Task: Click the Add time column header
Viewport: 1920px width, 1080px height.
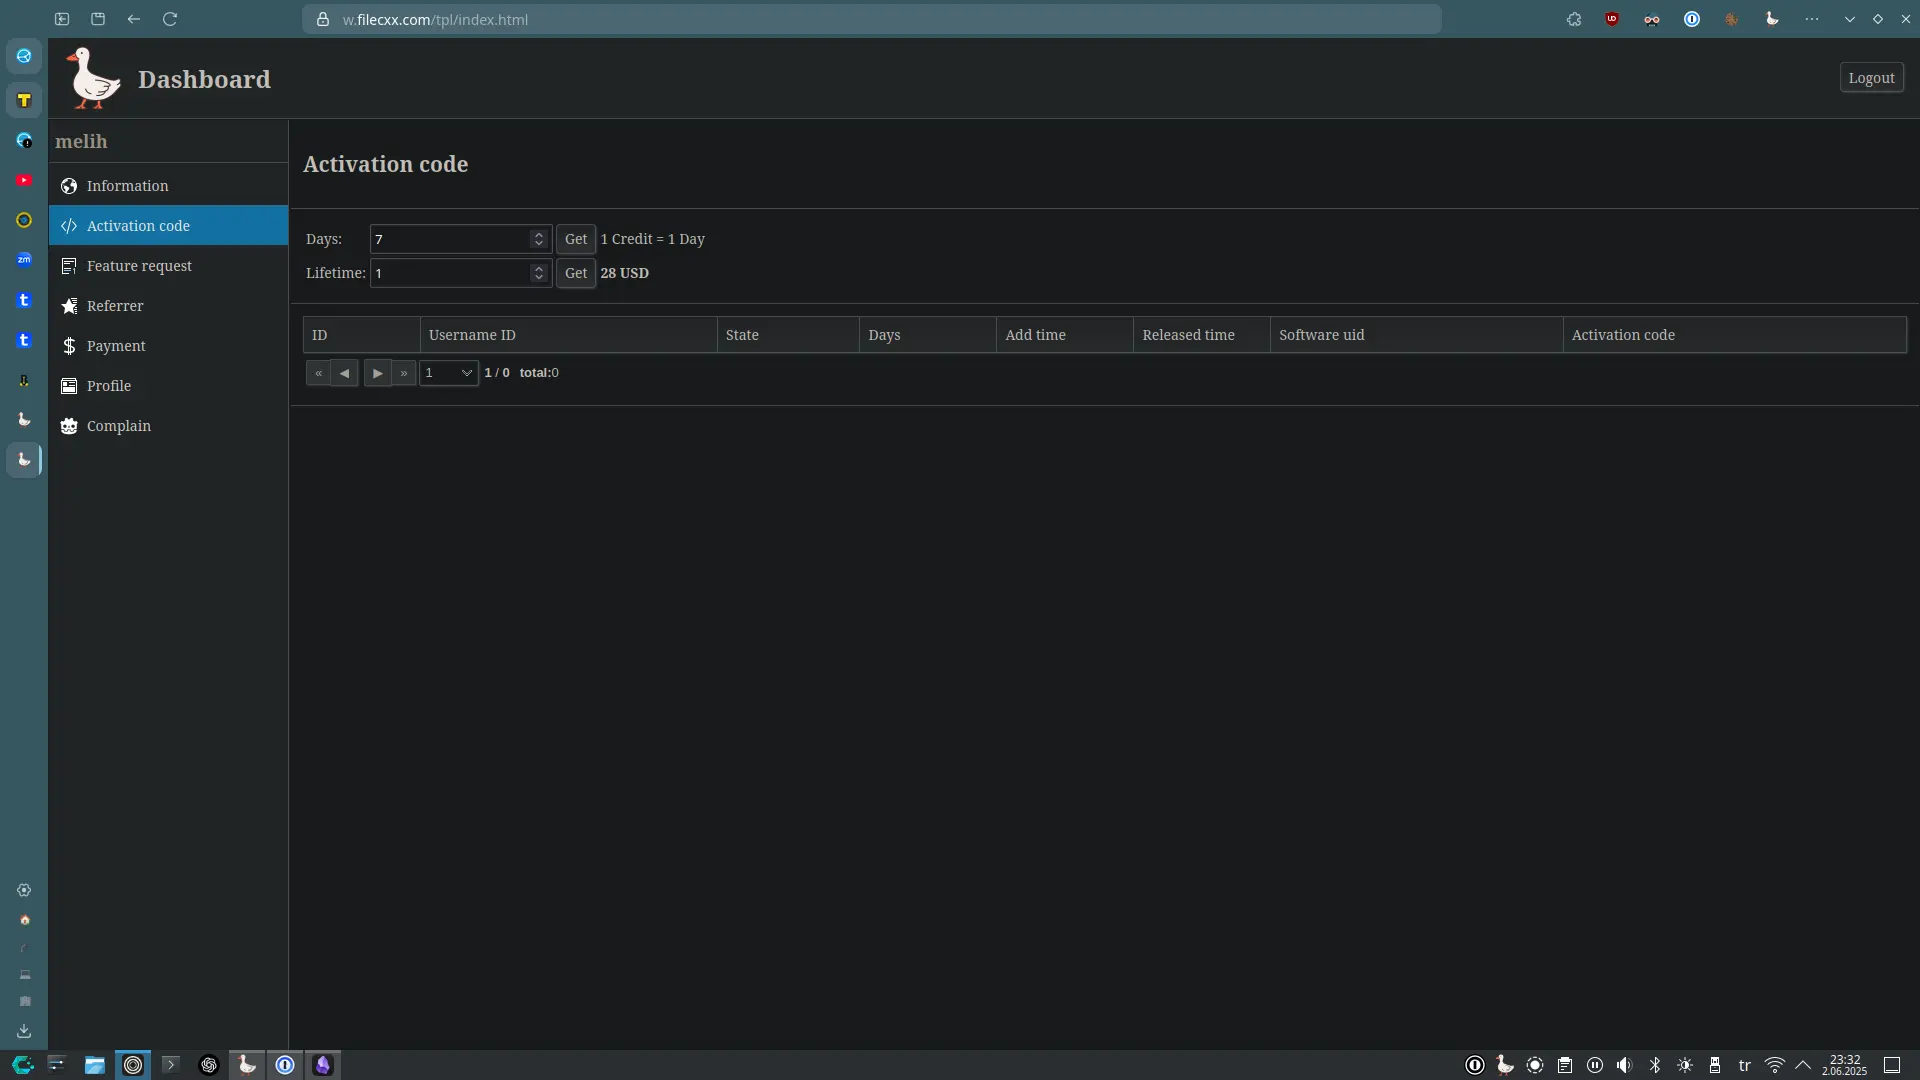Action: 1064,335
